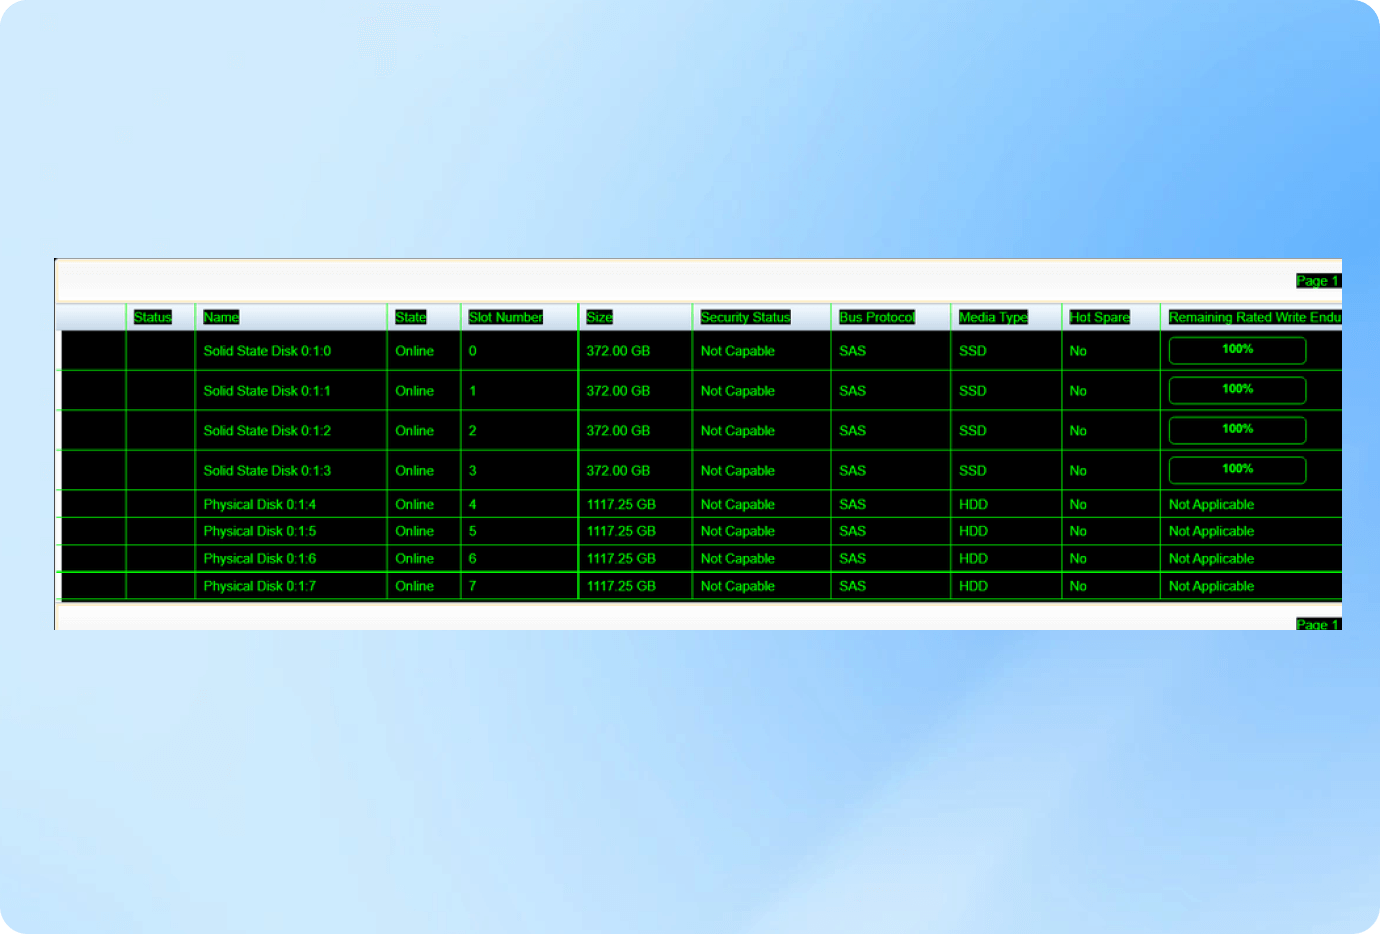Viewport: 1380px width, 934px height.
Task: Sort by the Name column header
Action: click(x=221, y=317)
